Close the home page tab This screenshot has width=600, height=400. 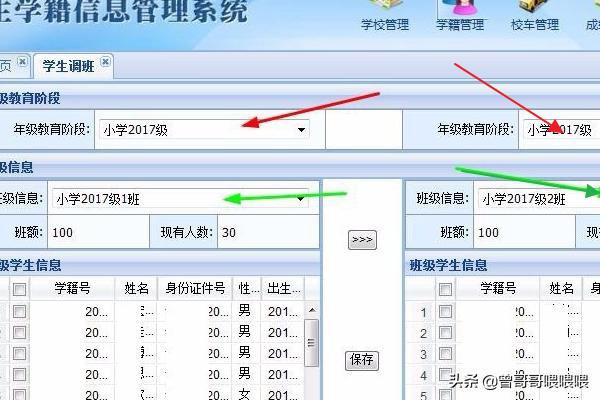pyautogui.click(x=22, y=62)
